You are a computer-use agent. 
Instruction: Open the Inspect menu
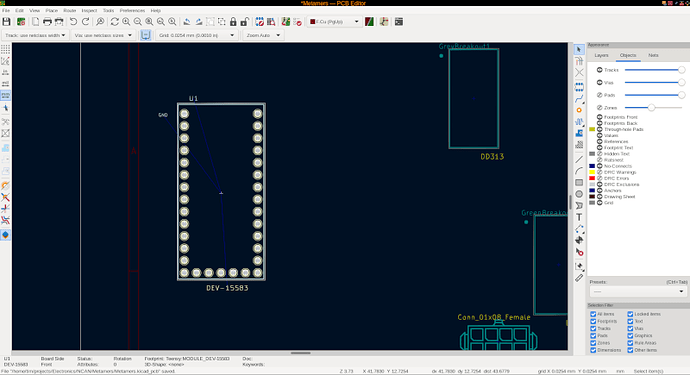pyautogui.click(x=89, y=10)
